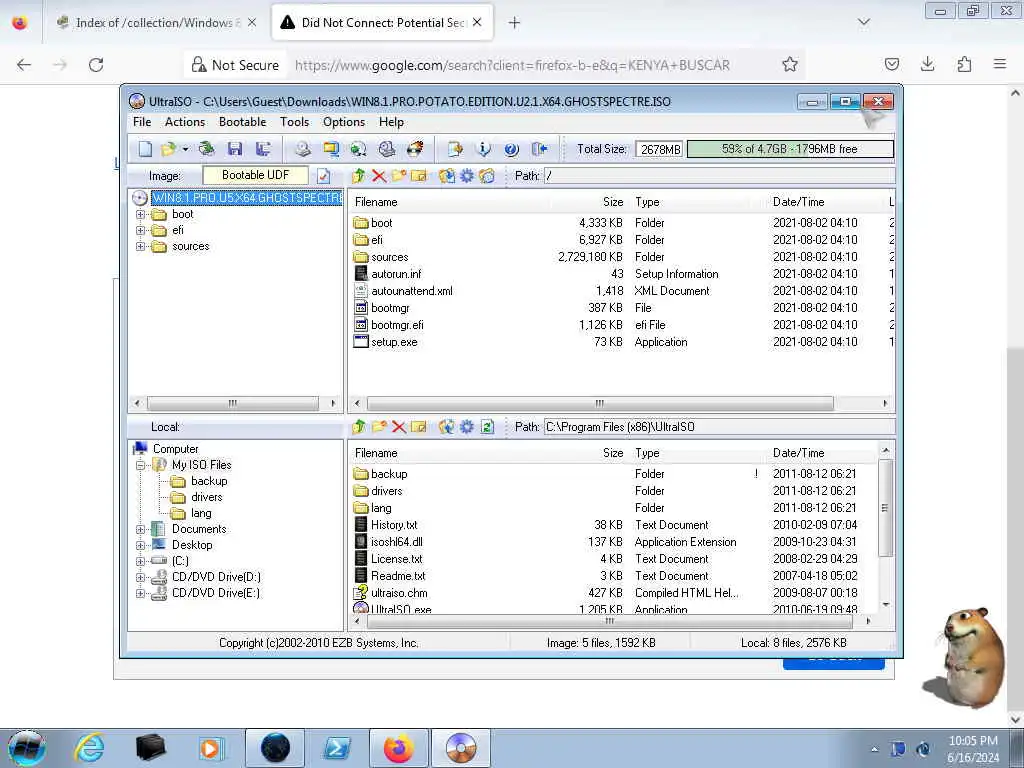Screen dimensions: 1024x768
Task: Click the Refresh icon in the Local toolbar
Action: pyautogui.click(x=487, y=427)
